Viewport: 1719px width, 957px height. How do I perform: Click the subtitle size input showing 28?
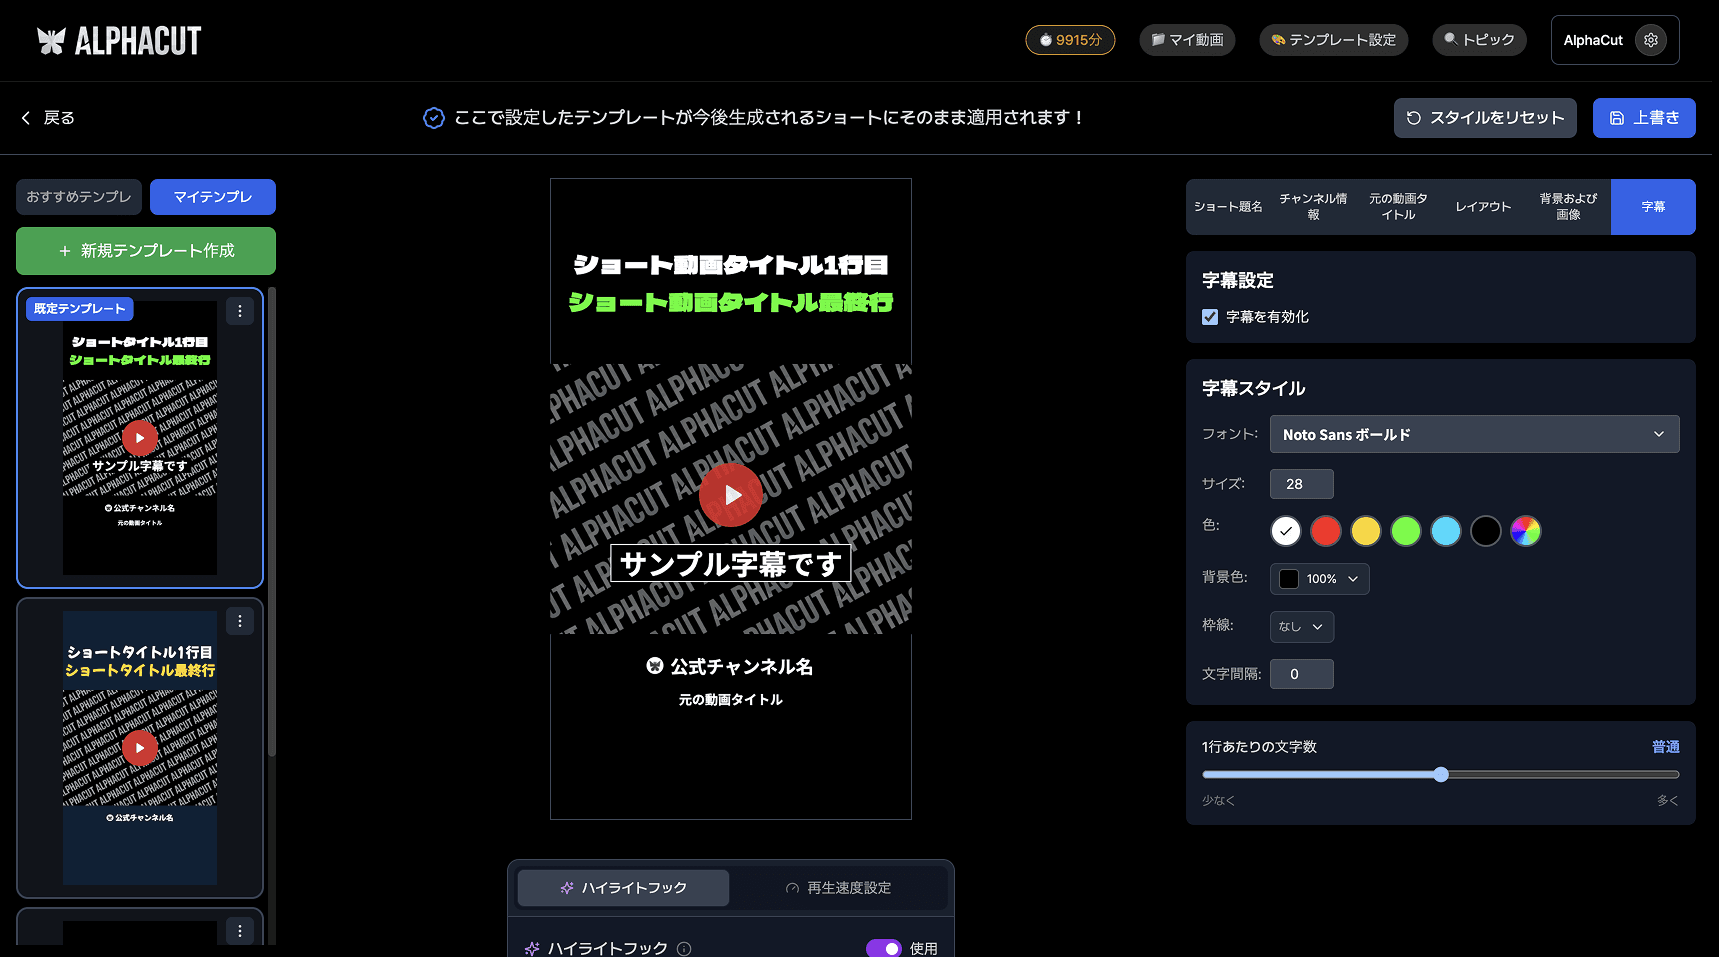(x=1300, y=484)
